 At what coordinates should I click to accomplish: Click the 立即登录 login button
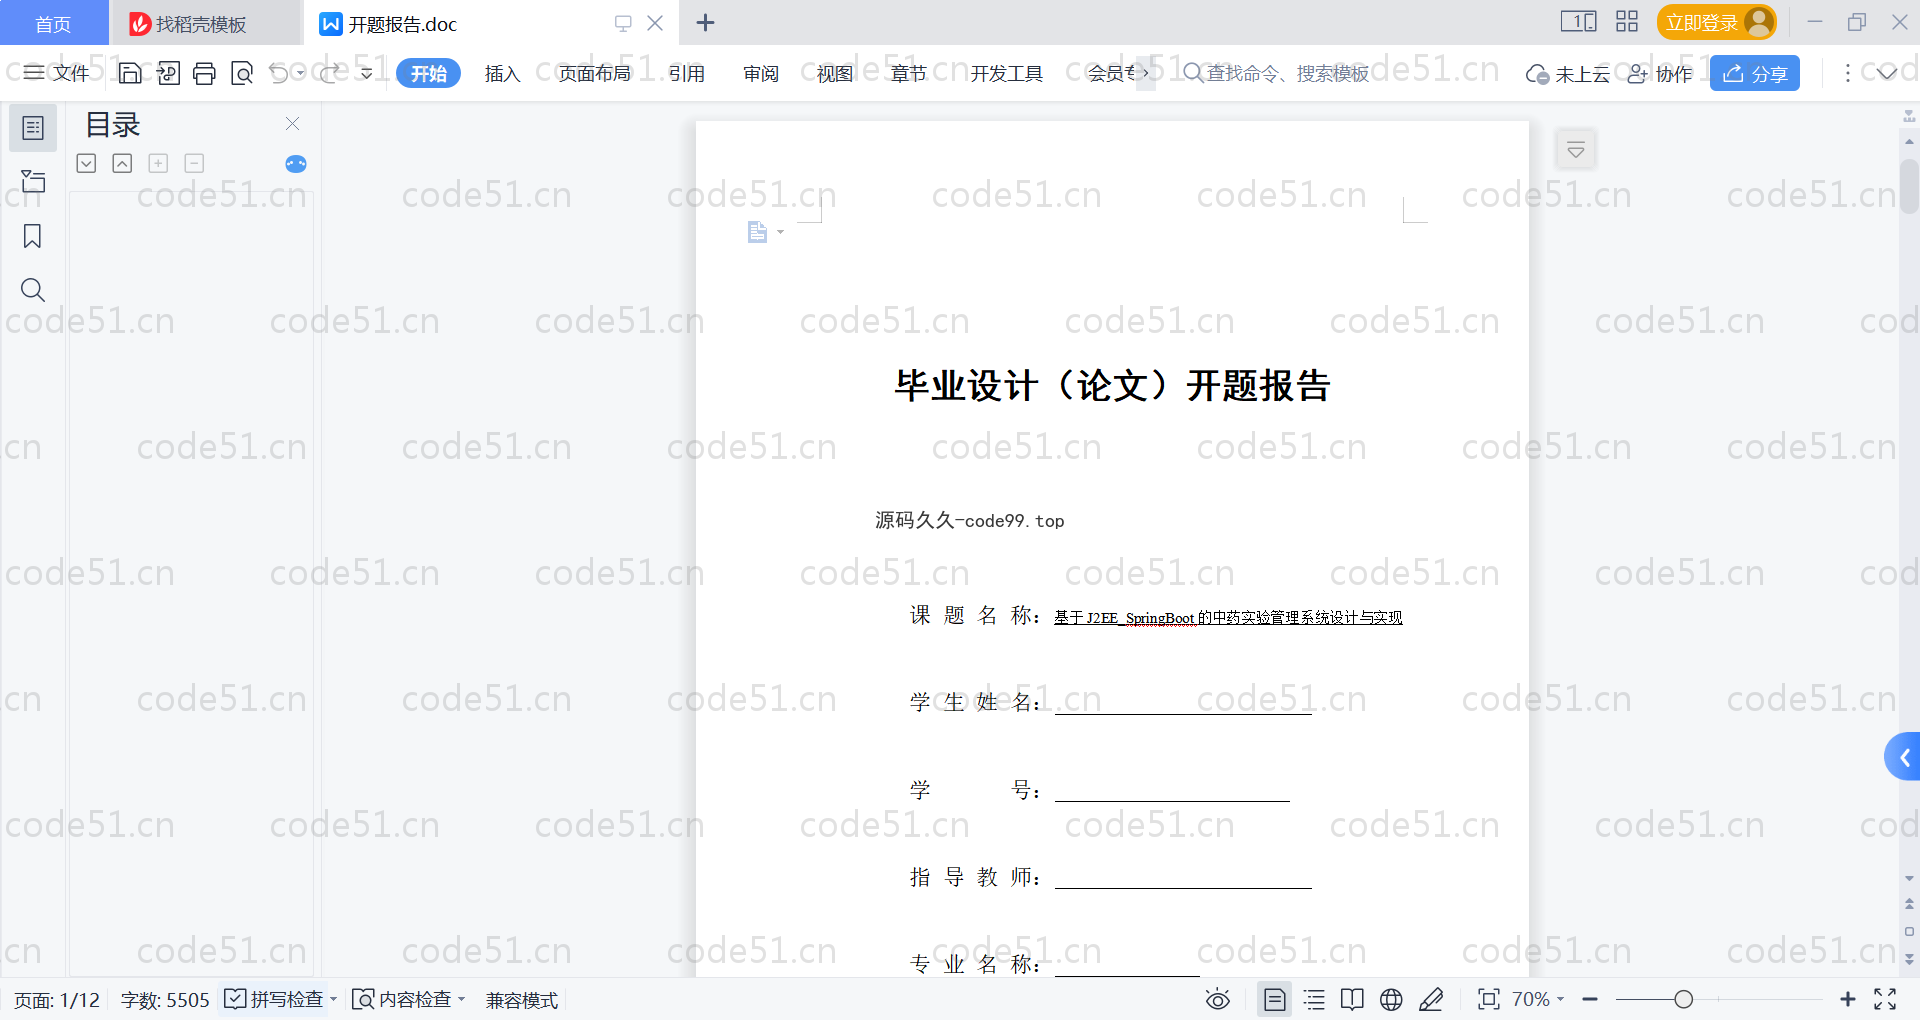tap(1716, 22)
